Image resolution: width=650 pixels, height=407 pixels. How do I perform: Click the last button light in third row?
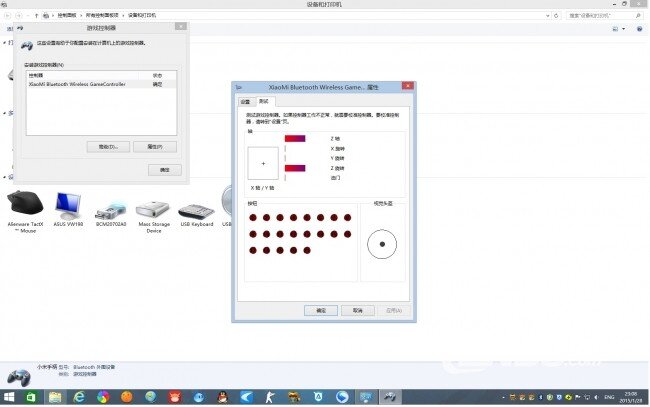pos(307,250)
